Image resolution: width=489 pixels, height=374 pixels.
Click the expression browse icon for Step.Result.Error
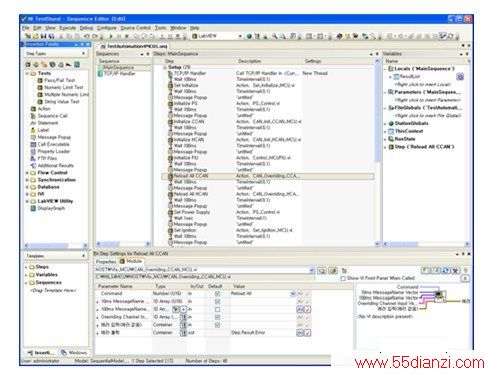[x=300, y=333]
